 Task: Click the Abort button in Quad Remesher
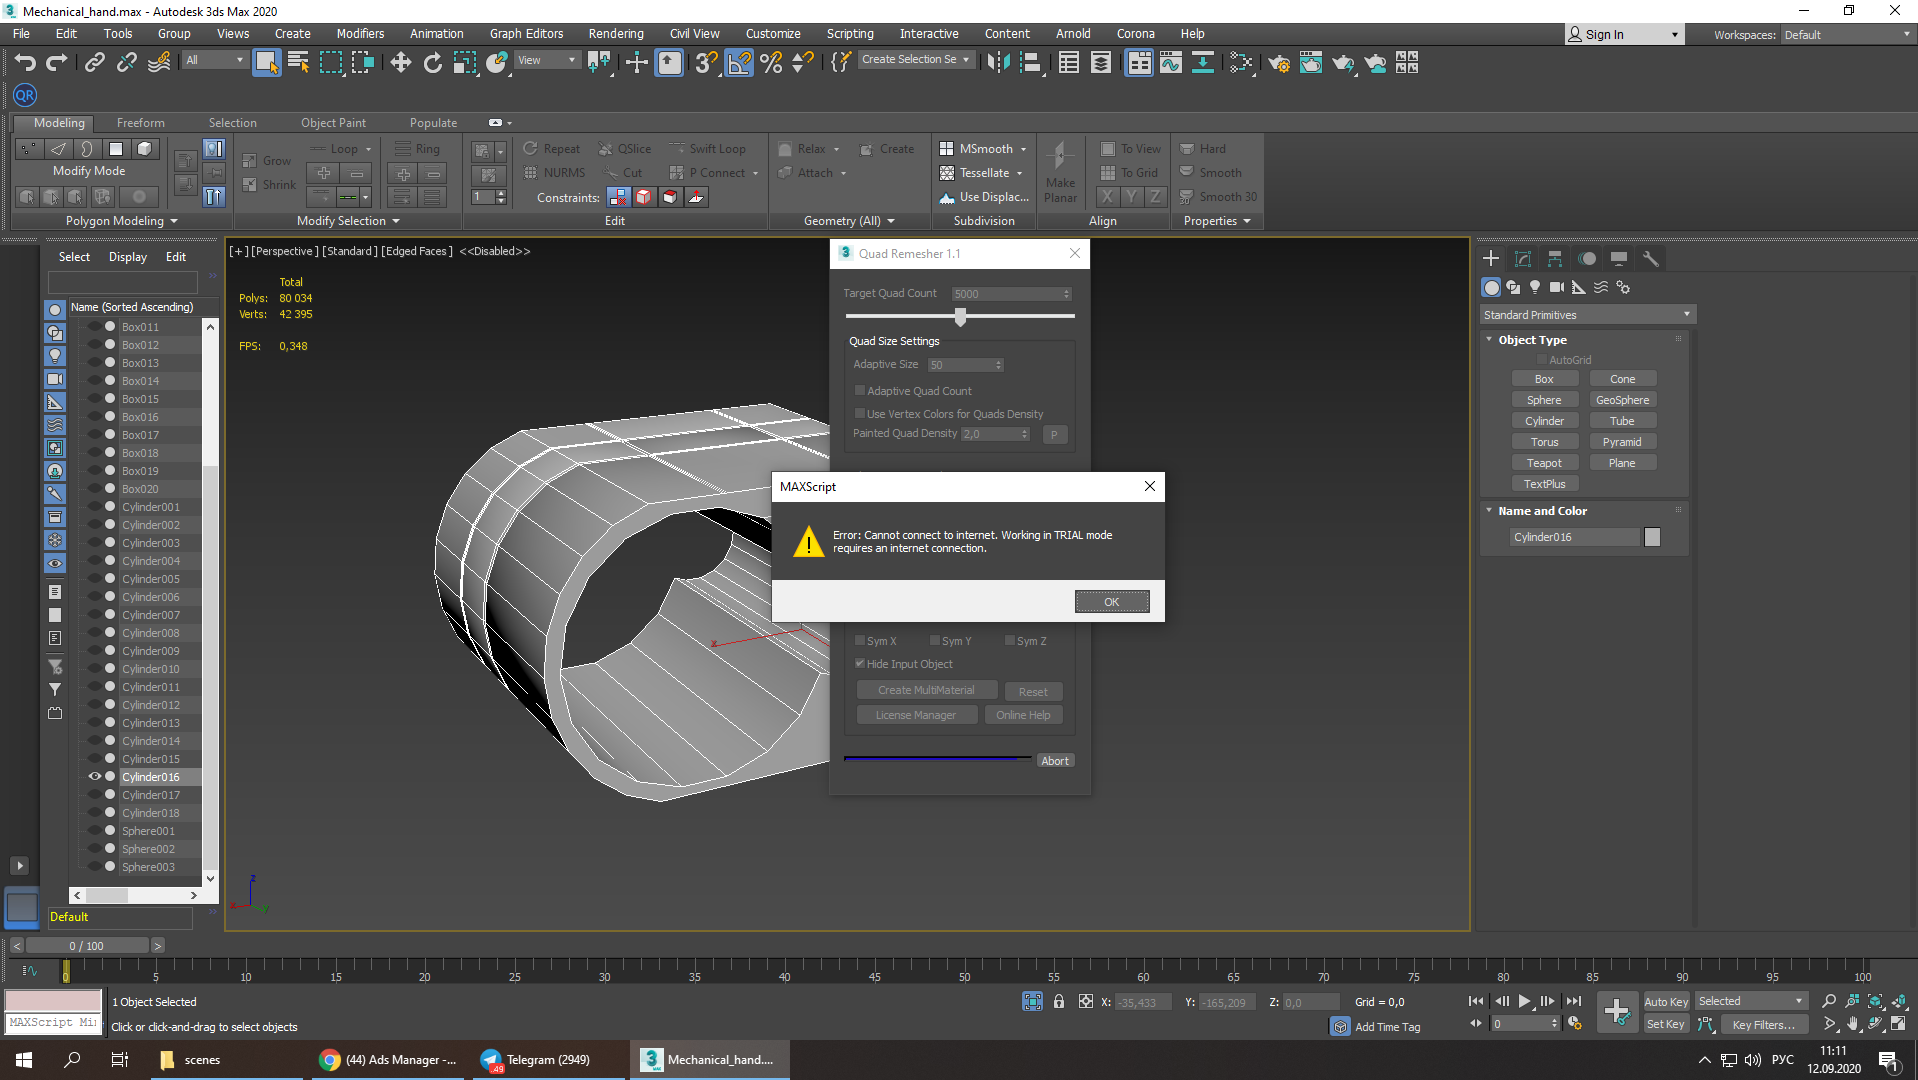1055,761
